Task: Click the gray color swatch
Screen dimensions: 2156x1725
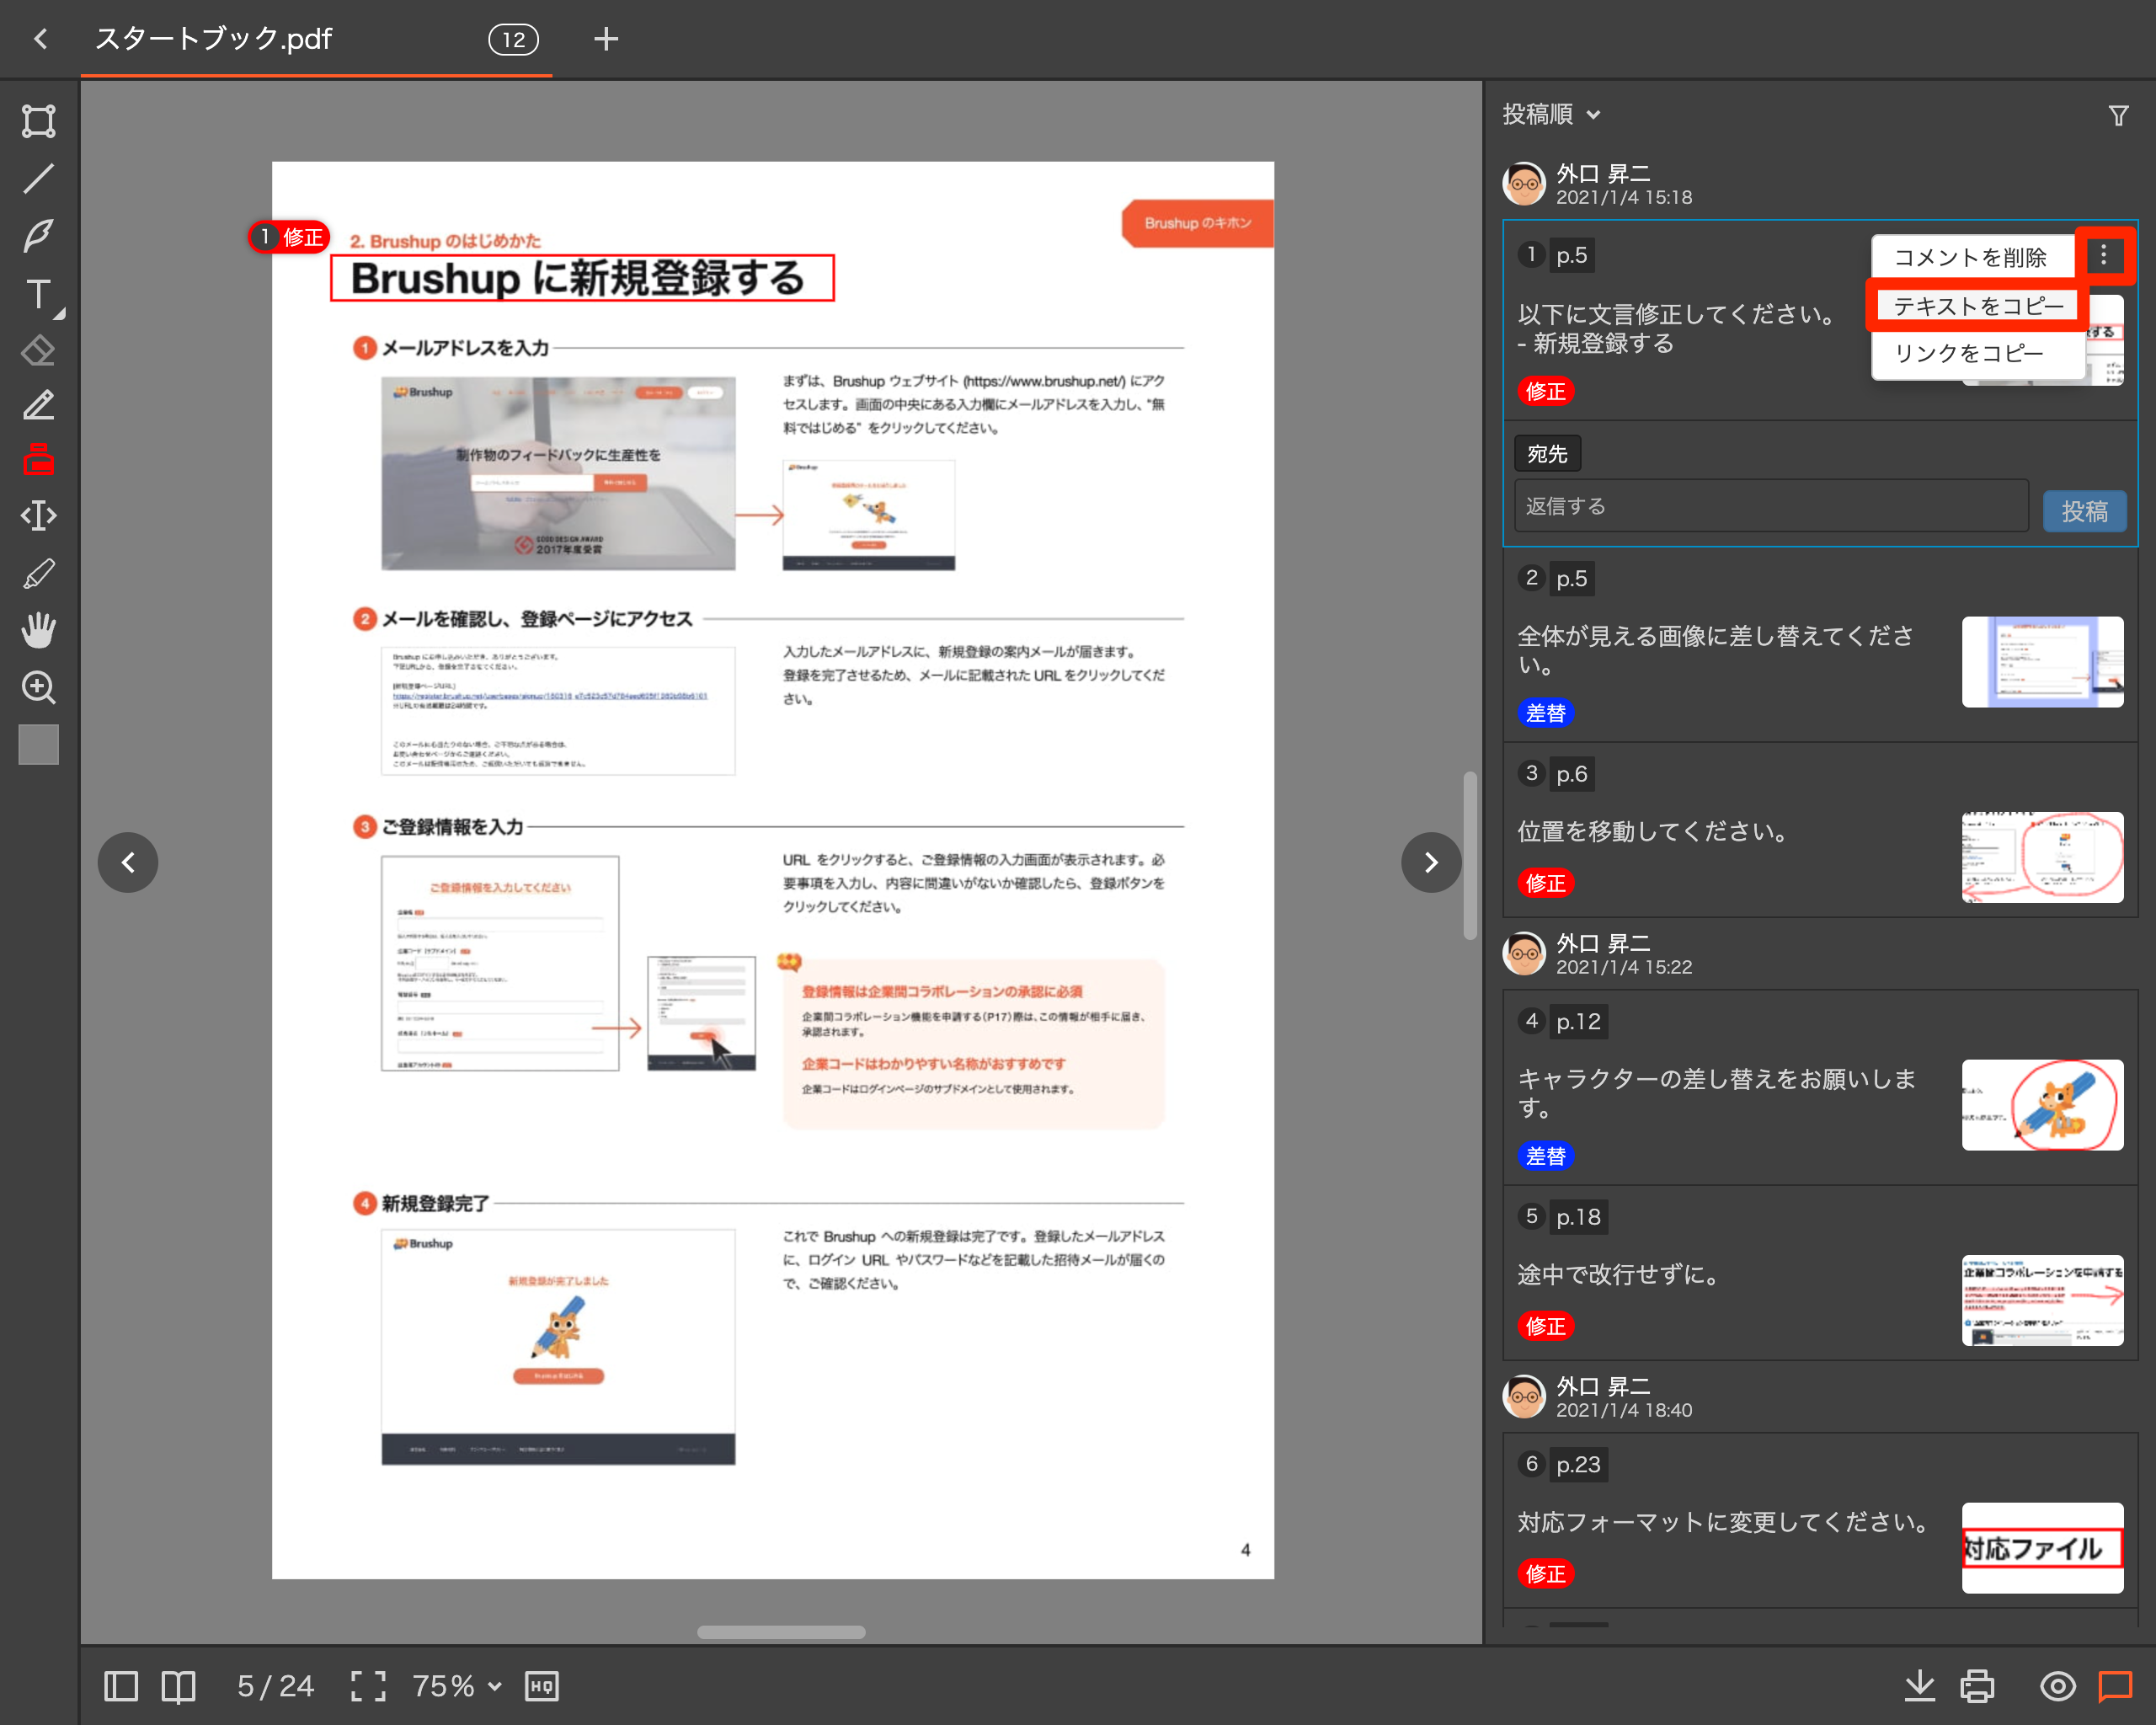Action: click(x=39, y=745)
